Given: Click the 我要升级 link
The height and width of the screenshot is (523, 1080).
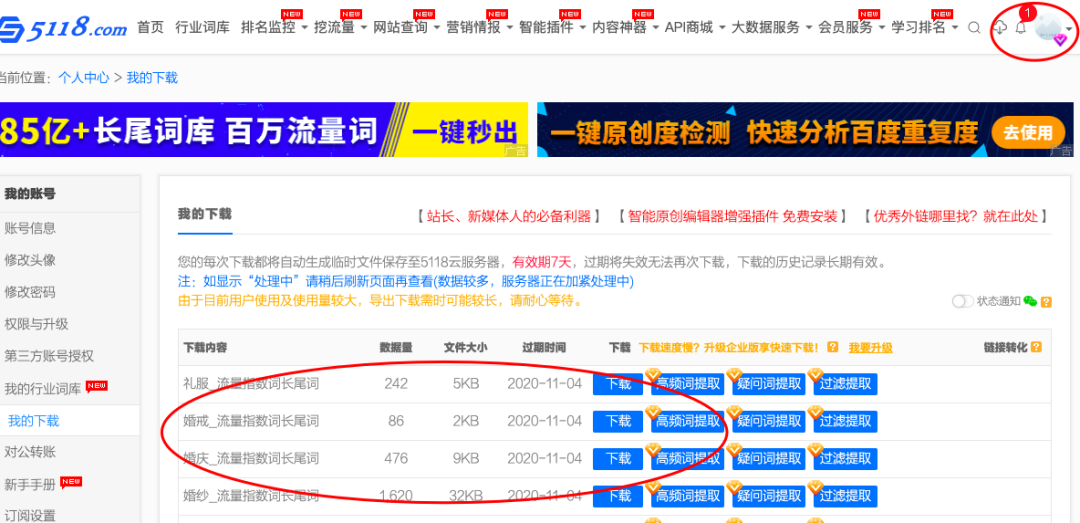Looking at the screenshot, I should click(x=870, y=348).
